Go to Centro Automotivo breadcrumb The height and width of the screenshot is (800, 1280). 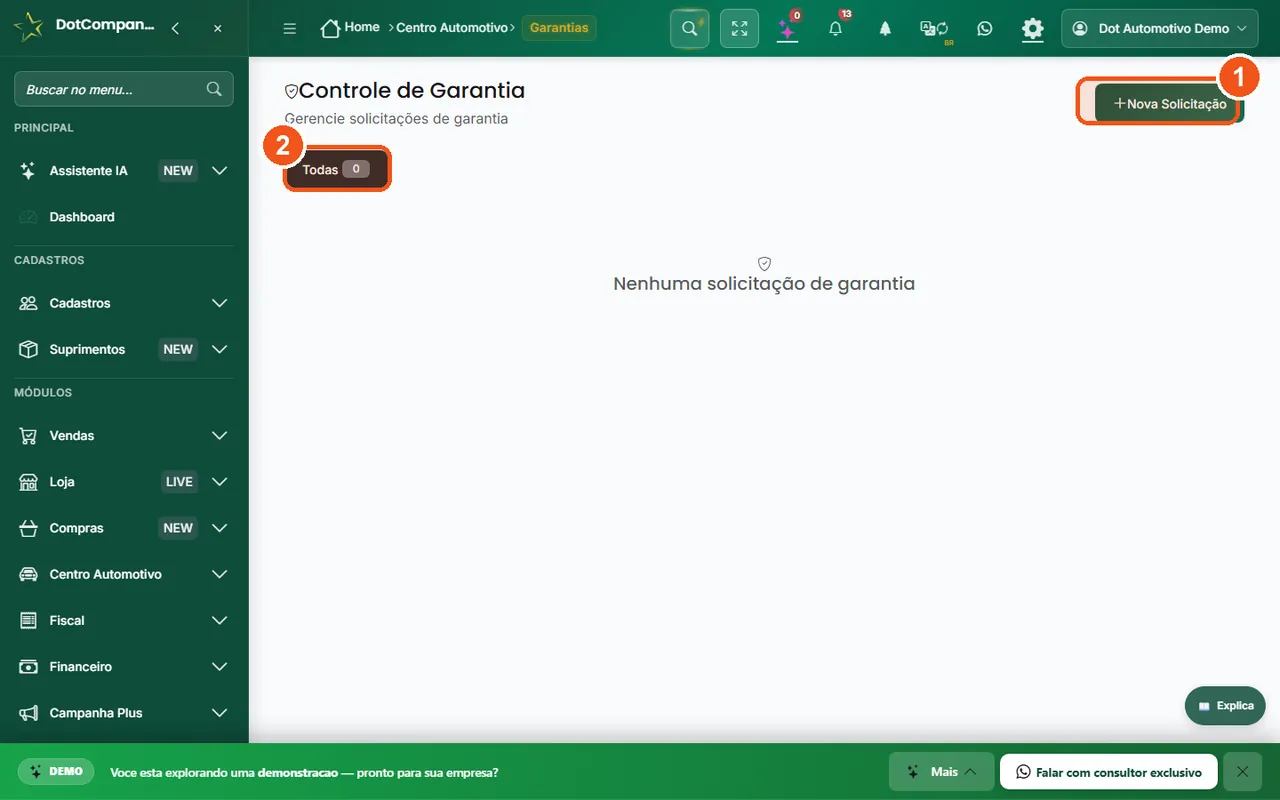(452, 28)
